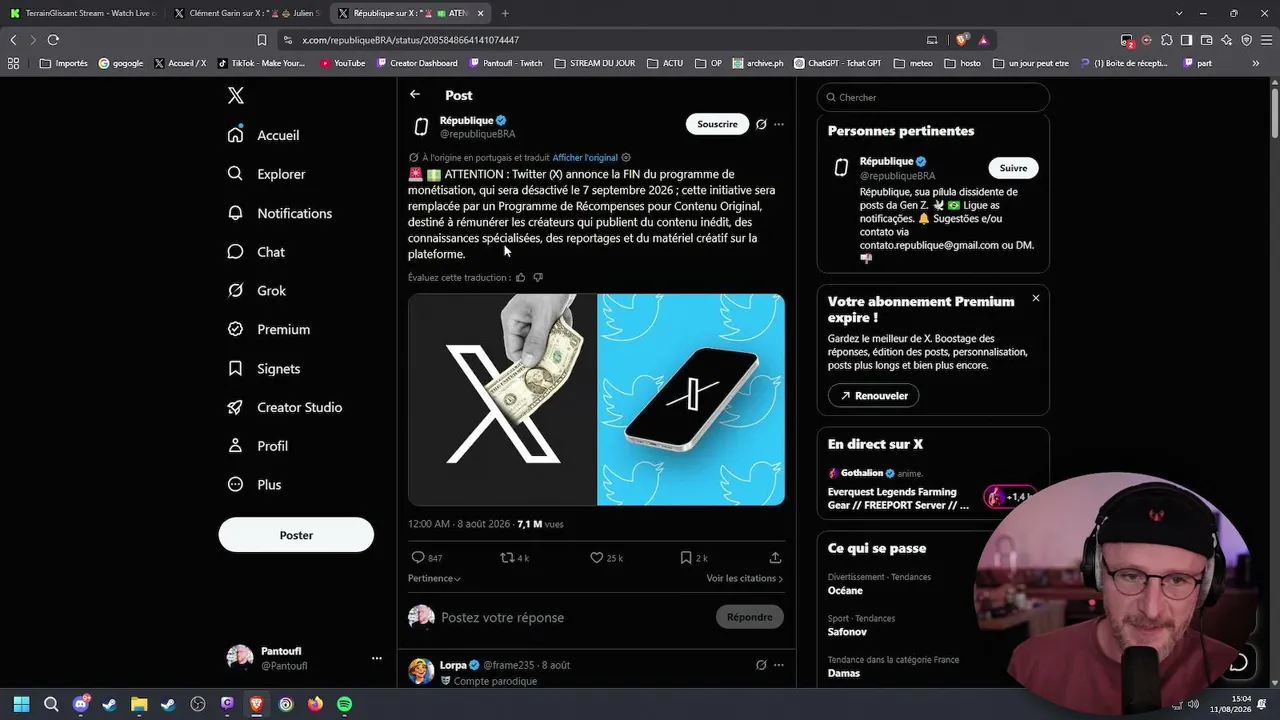Follow République with Suivre button

point(1013,168)
